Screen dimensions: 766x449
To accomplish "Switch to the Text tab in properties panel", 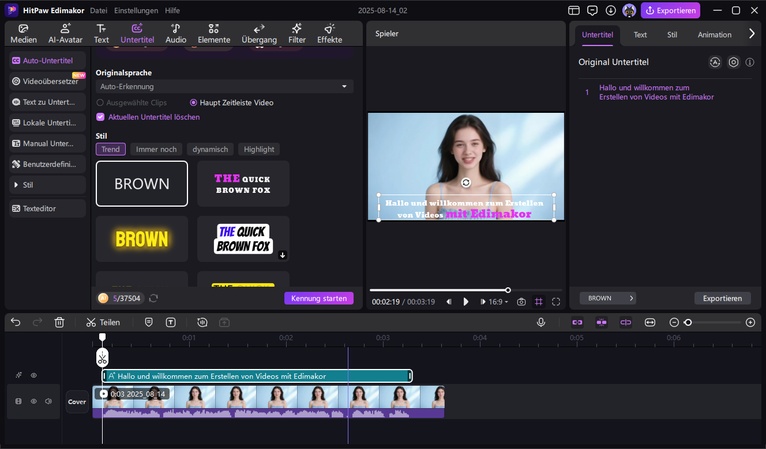I will (640, 35).
